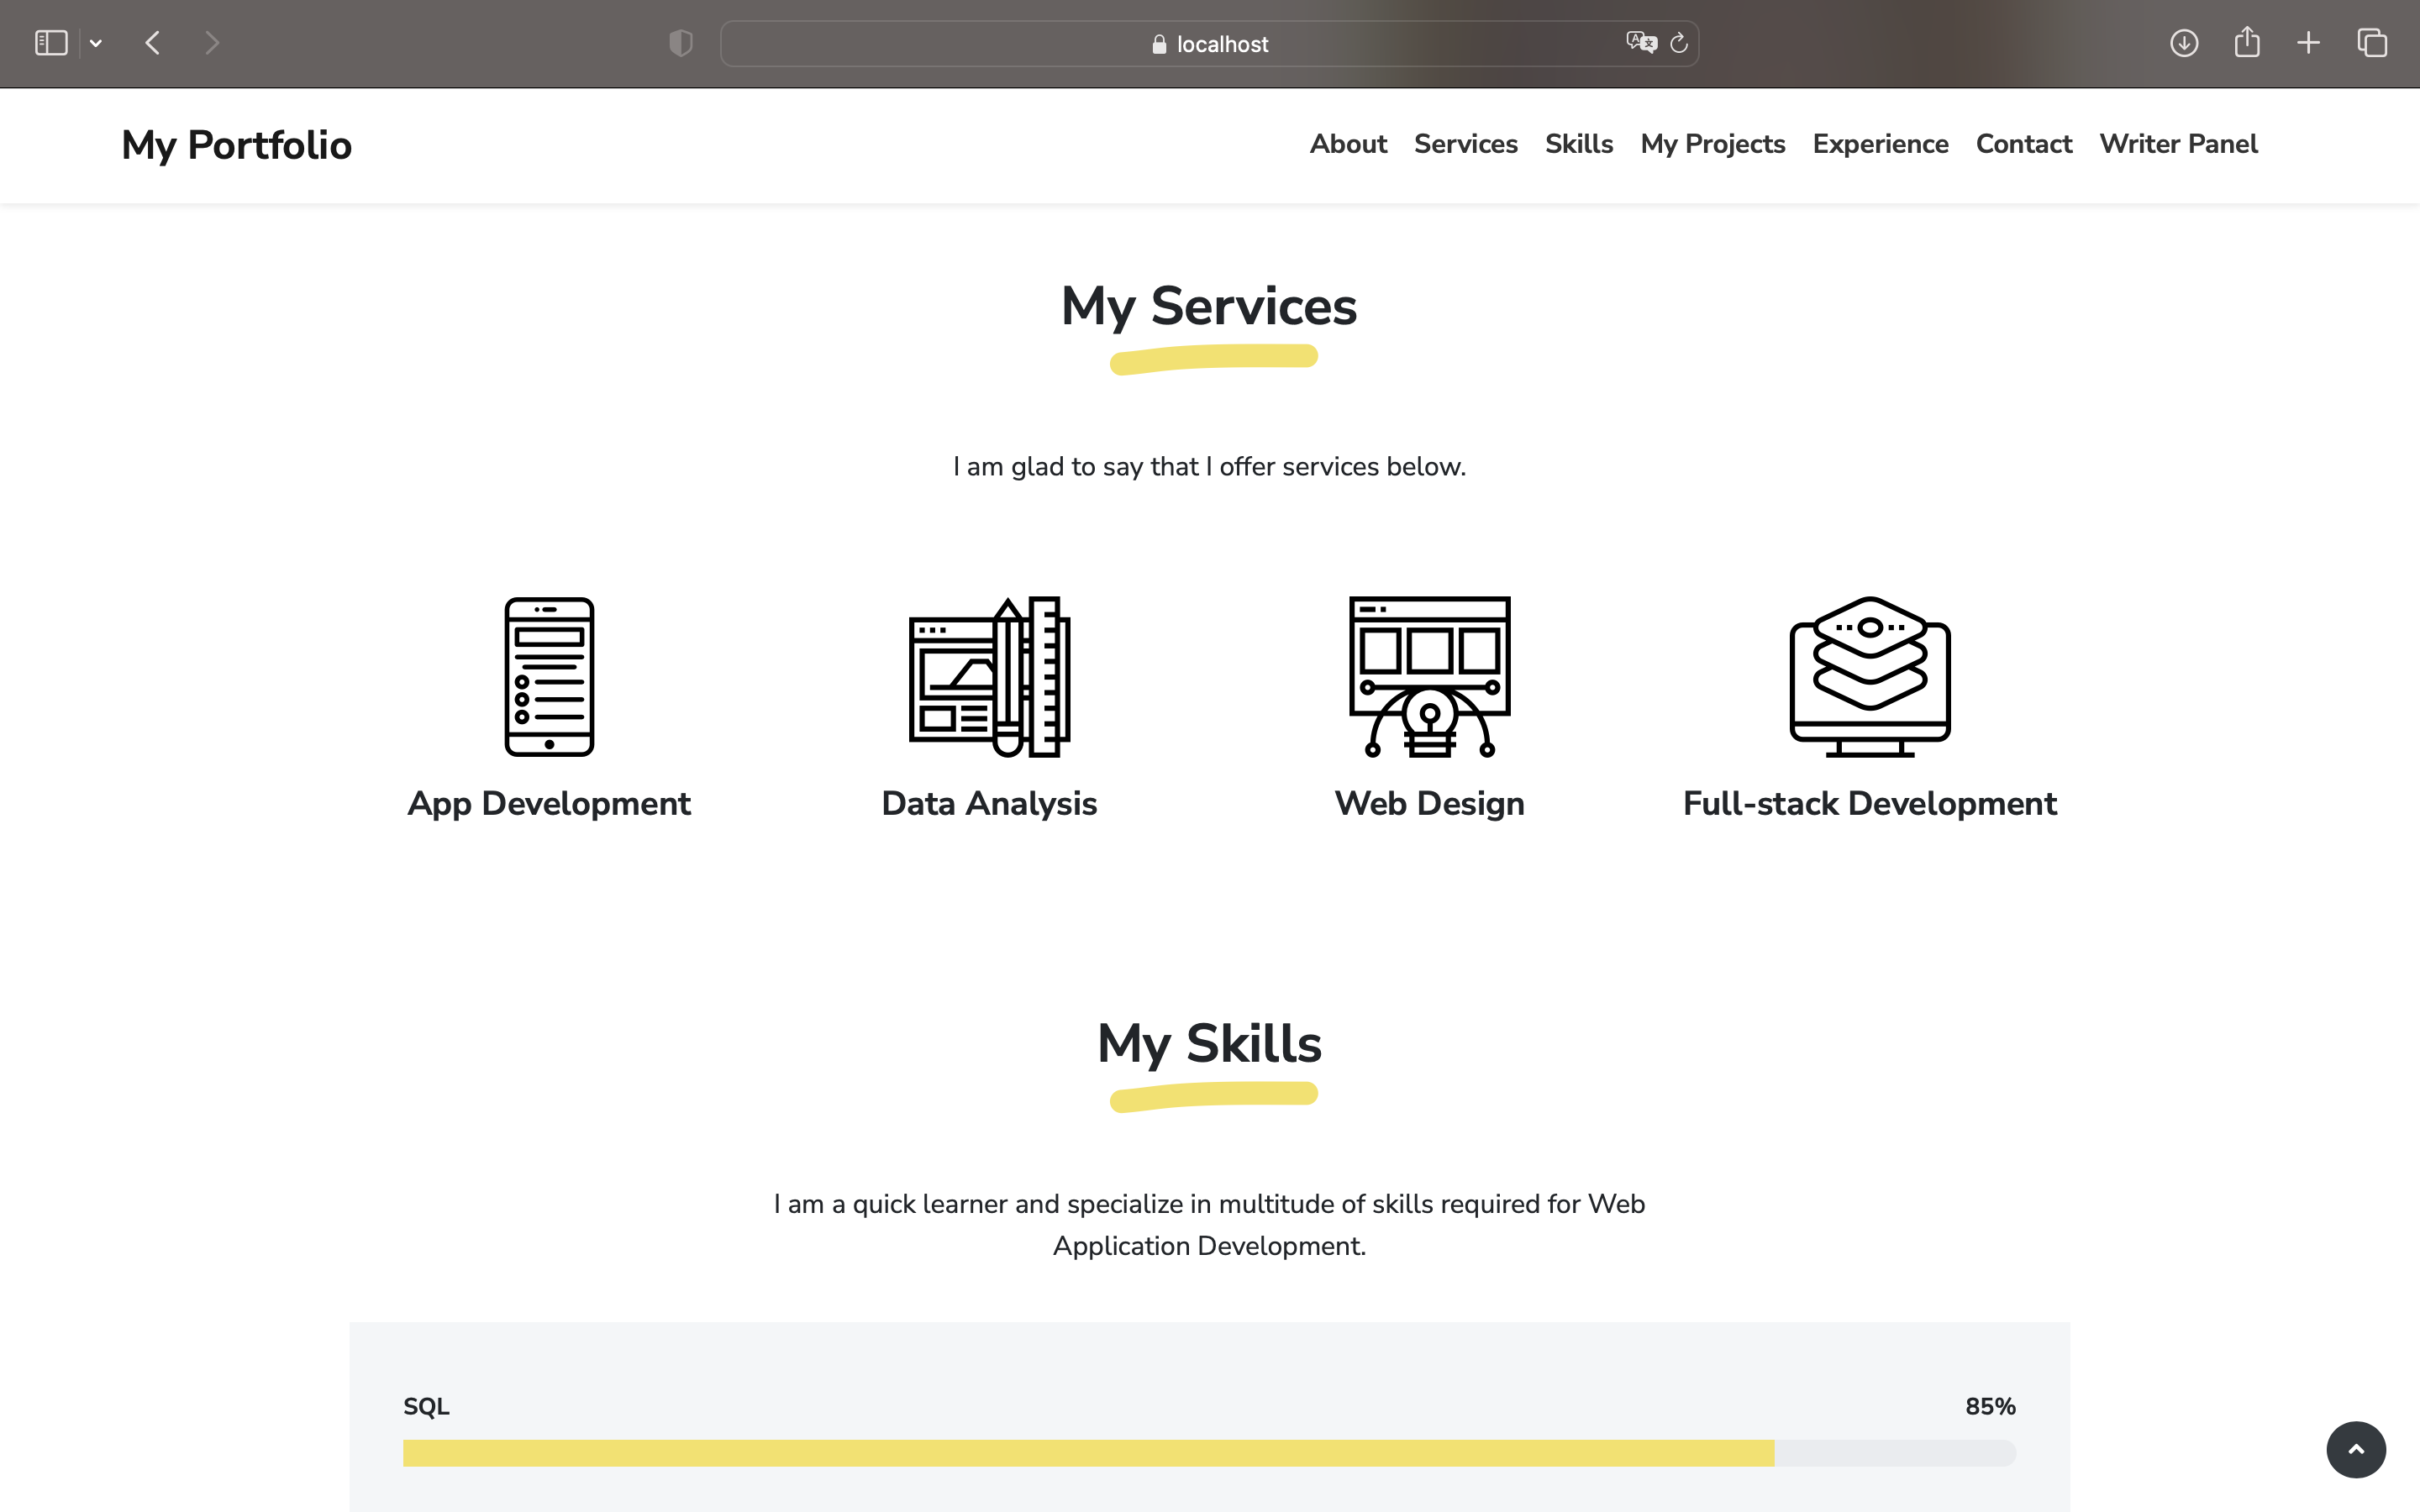Open a new tab with plus icon
Image resolution: width=2420 pixels, height=1512 pixels.
point(2308,43)
